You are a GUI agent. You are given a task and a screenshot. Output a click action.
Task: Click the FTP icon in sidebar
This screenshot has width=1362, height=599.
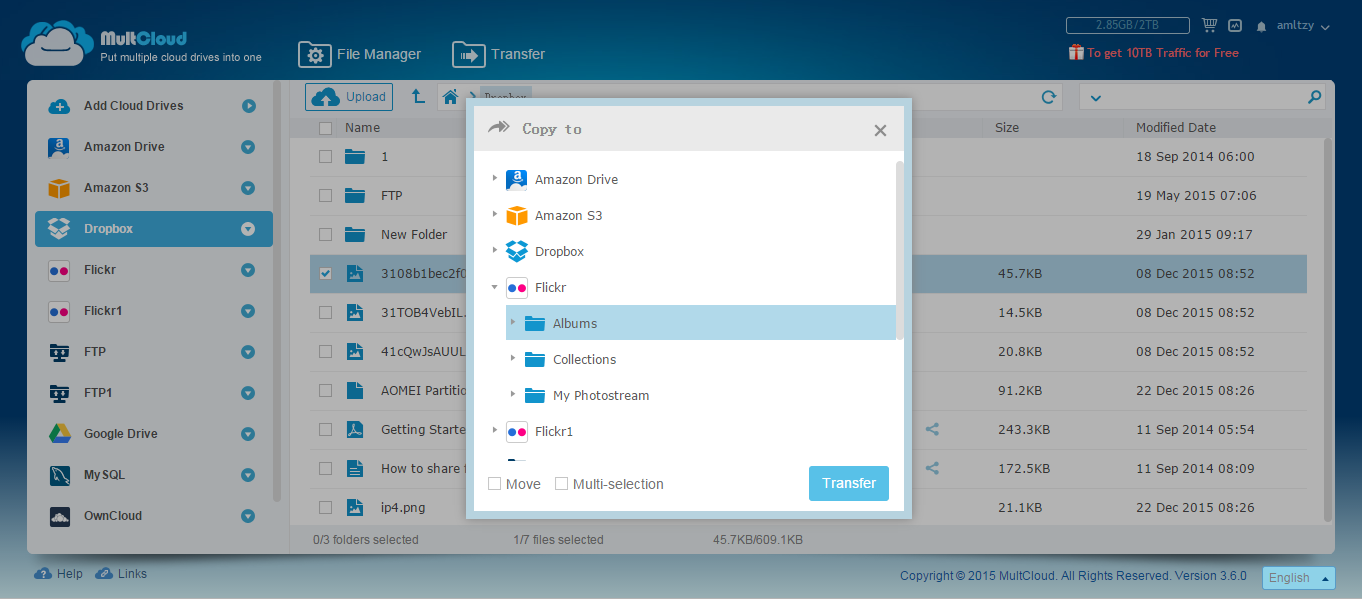[x=59, y=352]
